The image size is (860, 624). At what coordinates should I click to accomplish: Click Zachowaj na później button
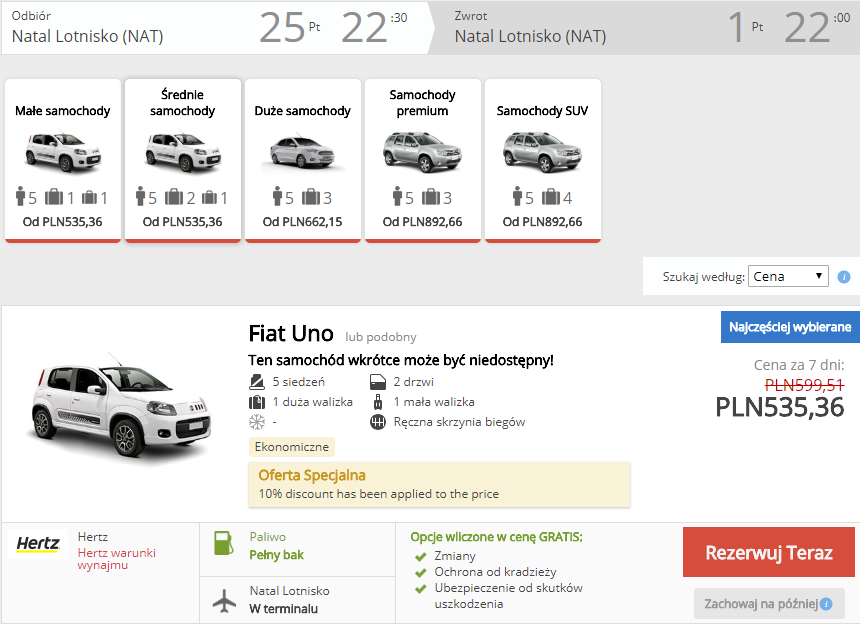tap(769, 603)
